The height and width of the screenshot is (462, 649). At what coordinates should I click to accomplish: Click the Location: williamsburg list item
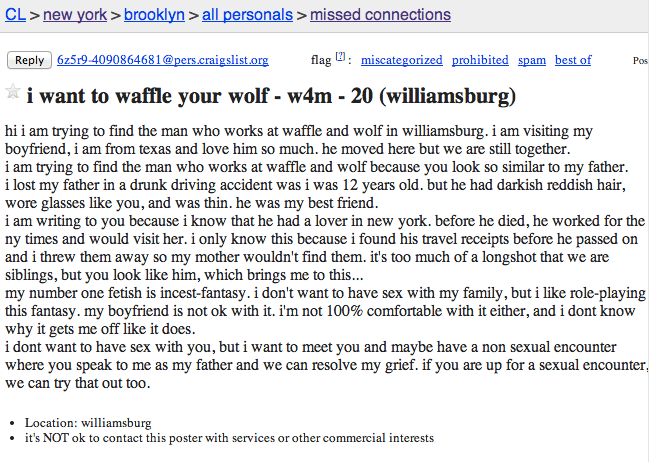click(88, 423)
